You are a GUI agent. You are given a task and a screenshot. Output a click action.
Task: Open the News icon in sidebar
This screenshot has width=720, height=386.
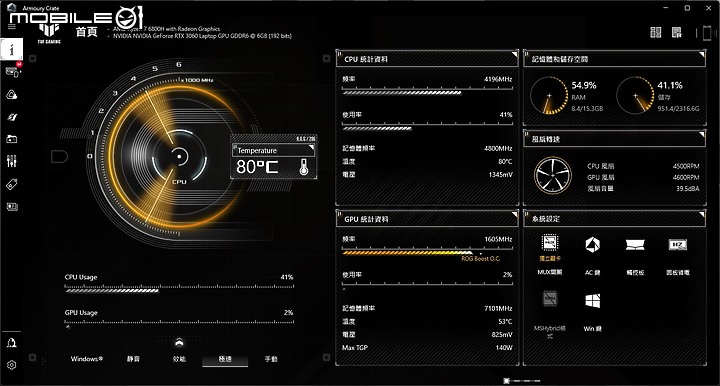[11, 207]
